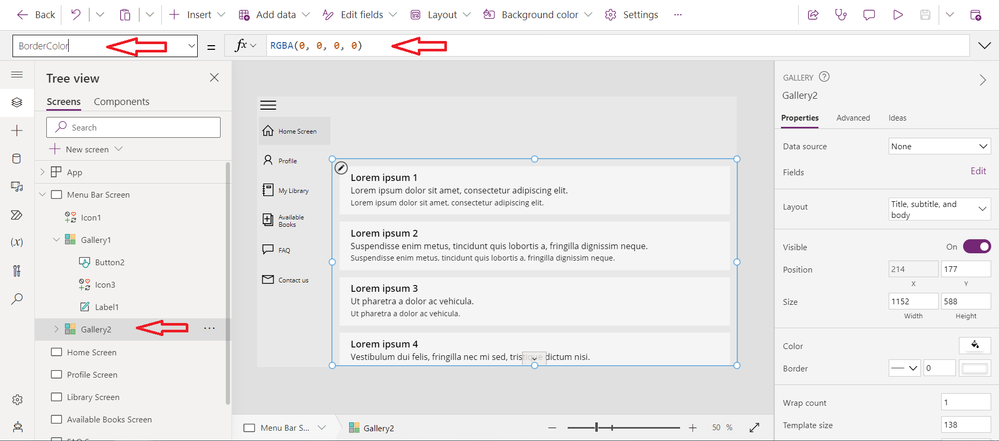Close the Tree view panel
Screen dimensions: 999x441
(214, 78)
